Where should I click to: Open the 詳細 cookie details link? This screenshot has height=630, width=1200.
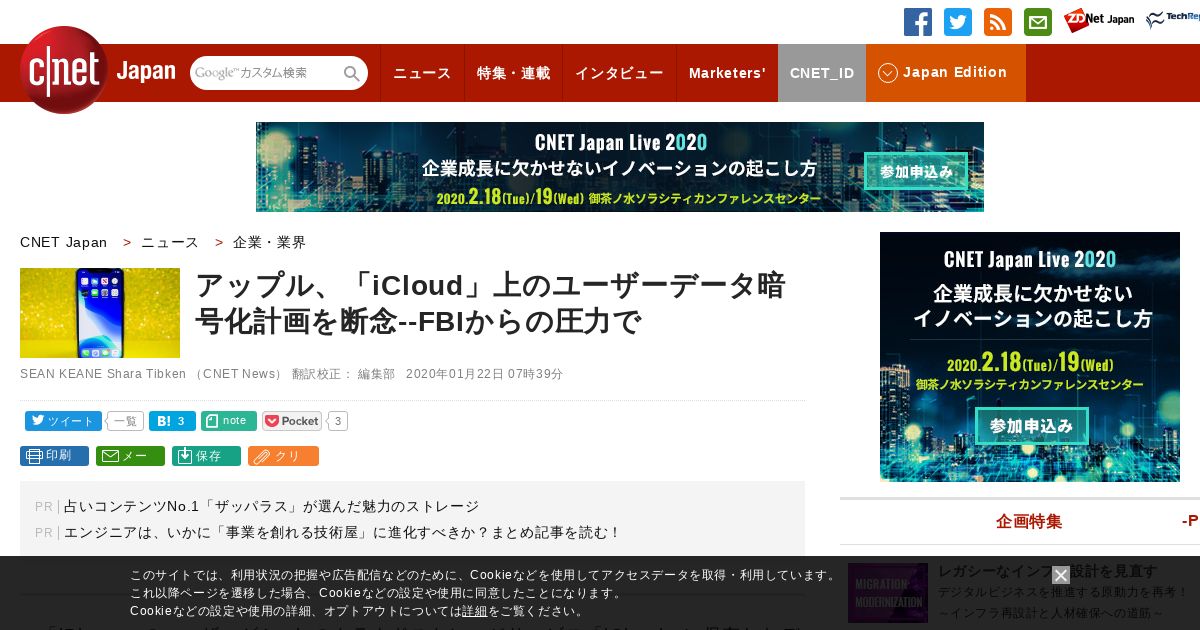pos(474,611)
